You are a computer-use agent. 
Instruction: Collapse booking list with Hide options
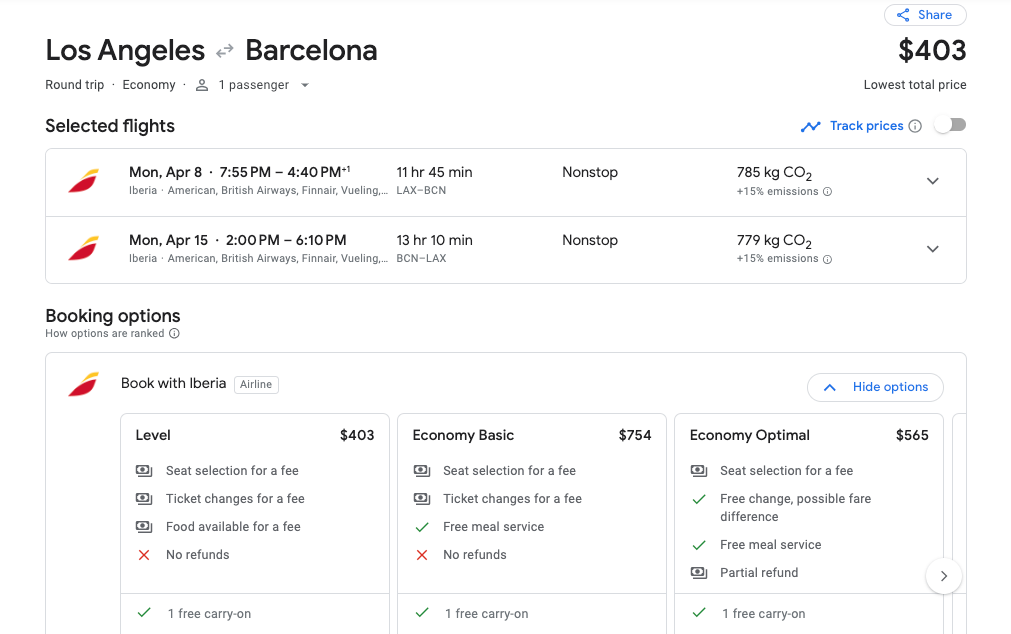tap(875, 387)
